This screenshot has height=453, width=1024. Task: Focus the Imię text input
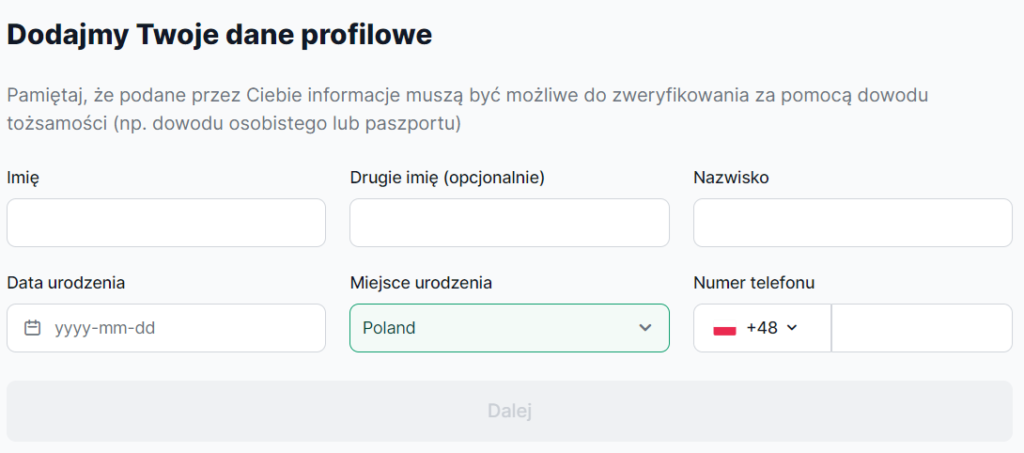pos(166,223)
